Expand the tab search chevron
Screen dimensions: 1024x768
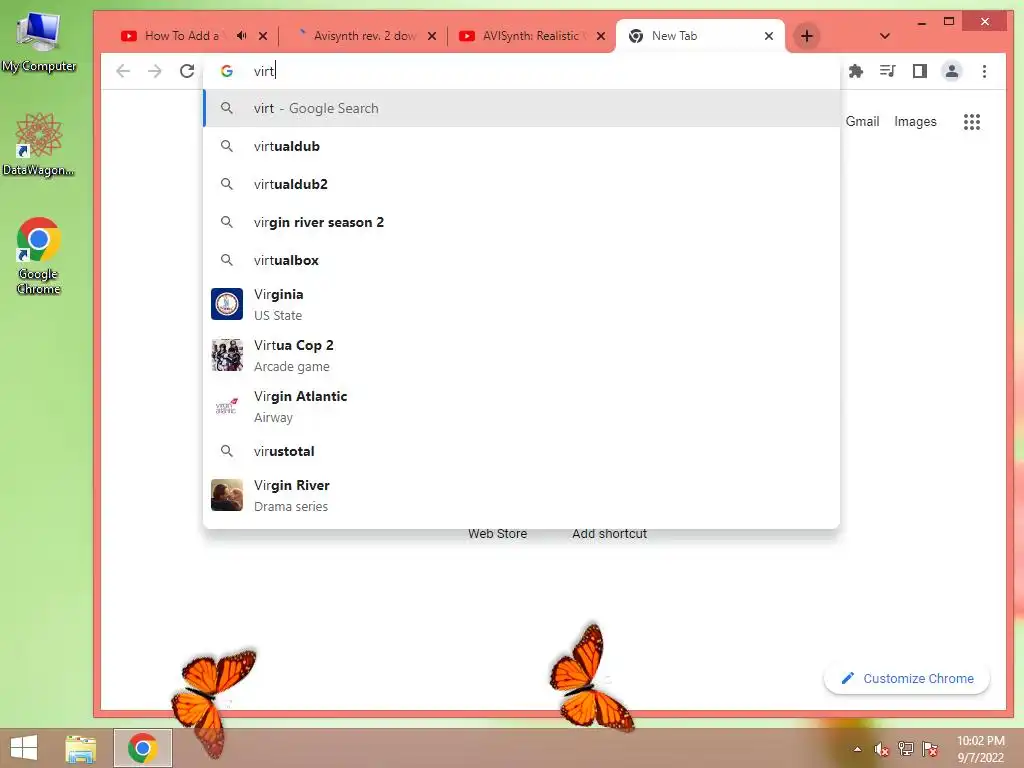[884, 36]
